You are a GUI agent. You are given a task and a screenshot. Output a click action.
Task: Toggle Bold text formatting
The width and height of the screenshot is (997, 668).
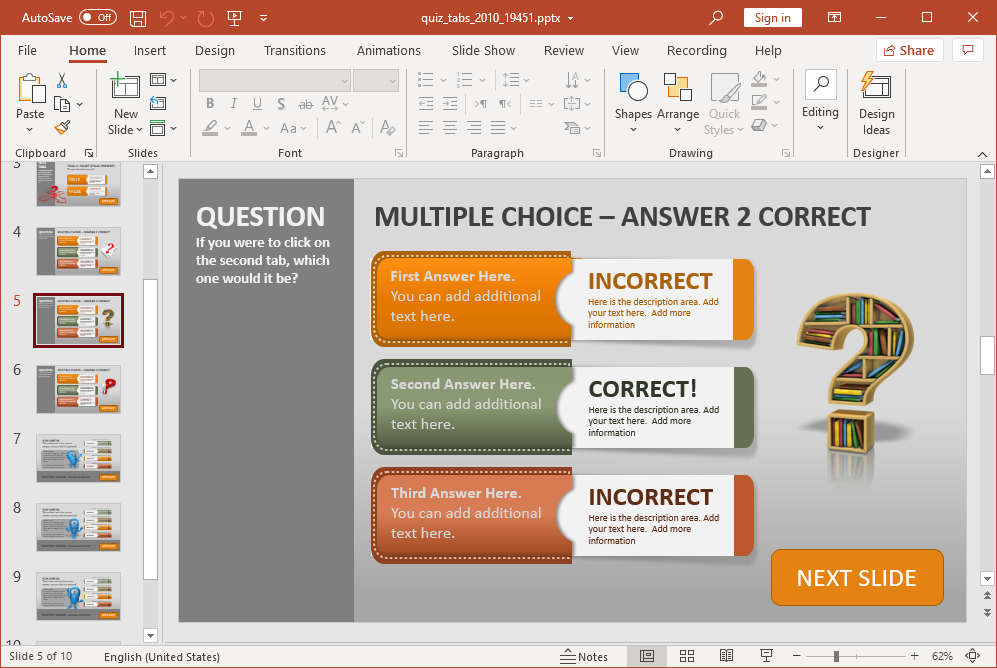210,104
